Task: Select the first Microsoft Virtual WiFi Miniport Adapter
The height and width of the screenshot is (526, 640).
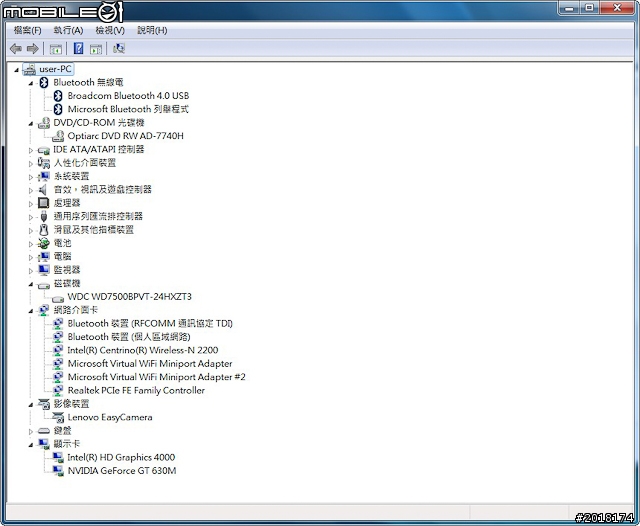Action: coord(150,364)
